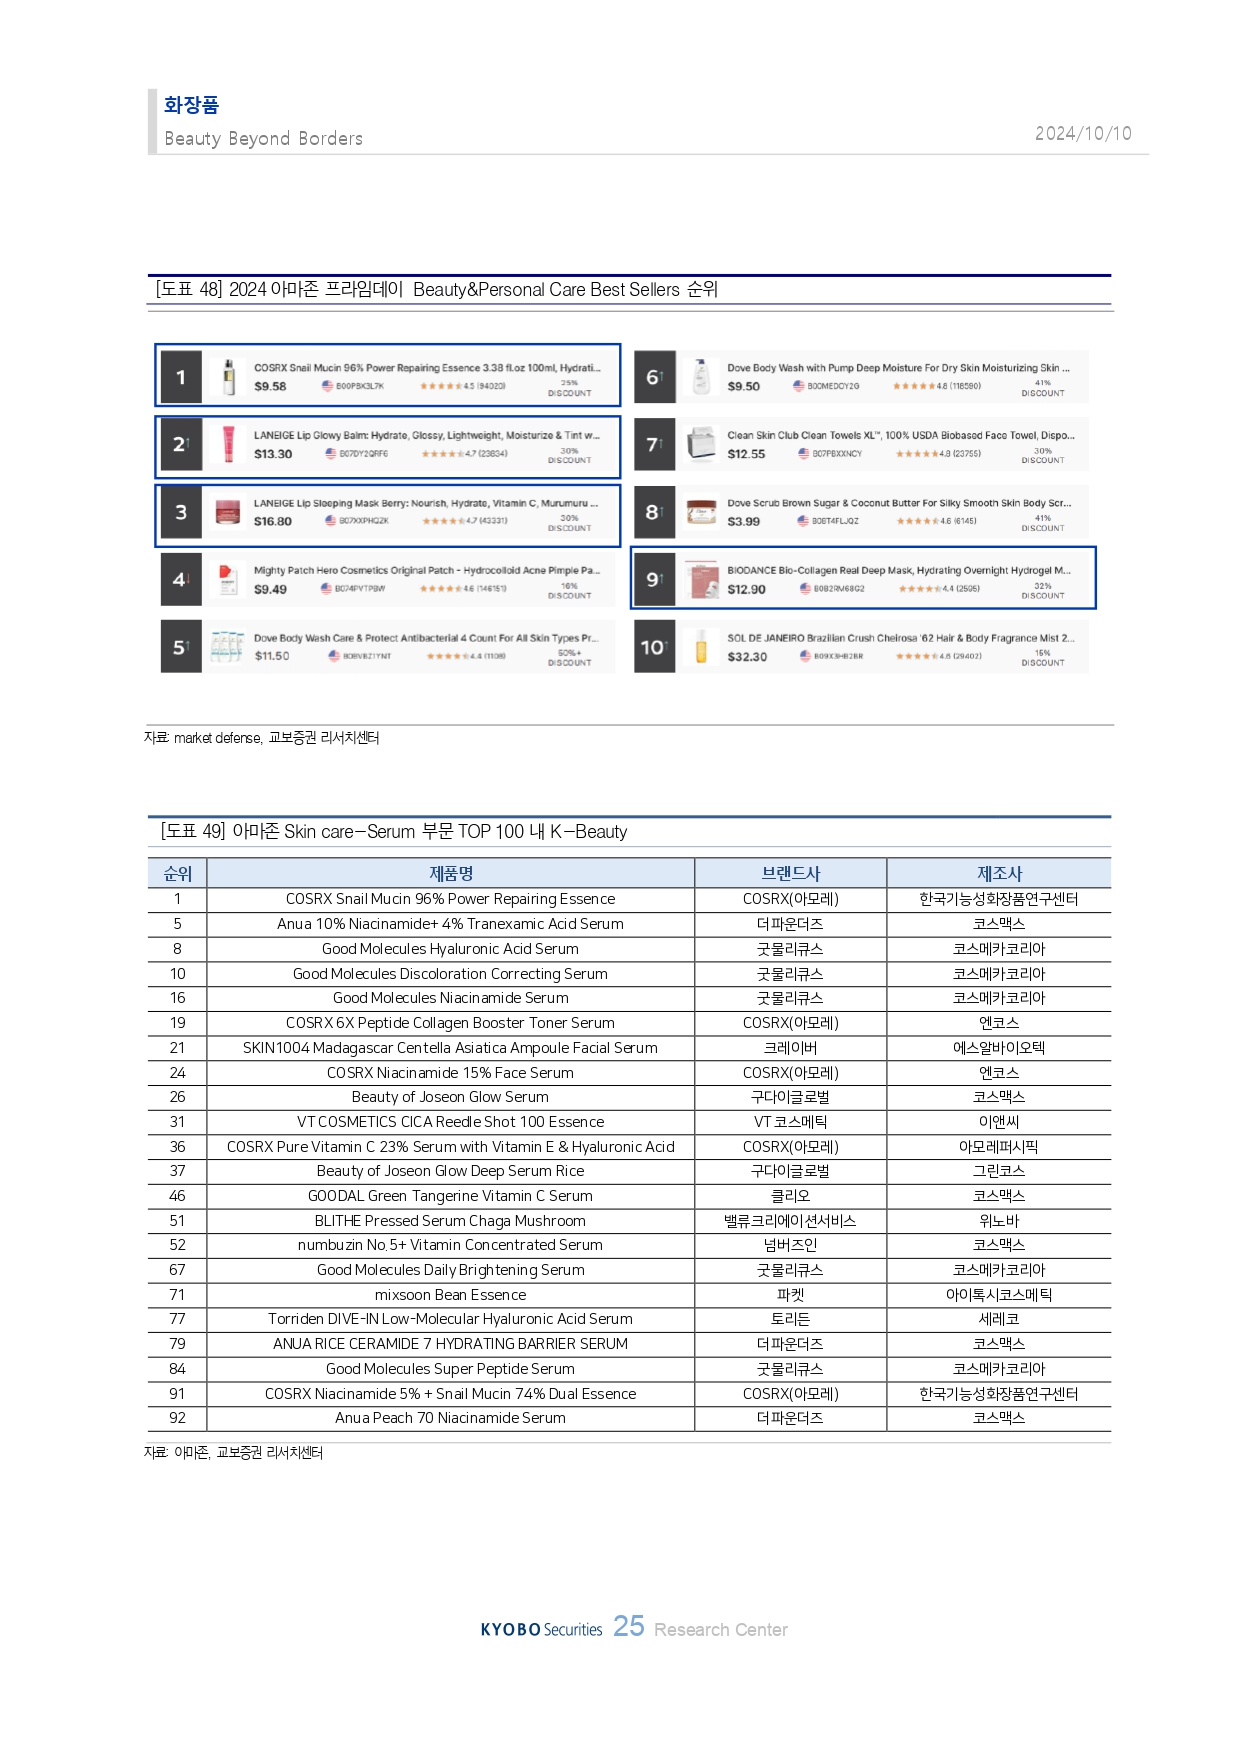
Task: Click 'Beauty of Joseon Glow Serum' cell
Action: point(451,1097)
